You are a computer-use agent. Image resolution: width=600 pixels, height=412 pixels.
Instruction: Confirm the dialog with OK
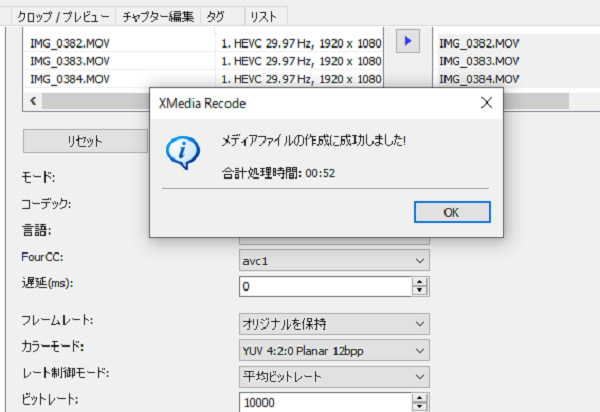coord(452,212)
